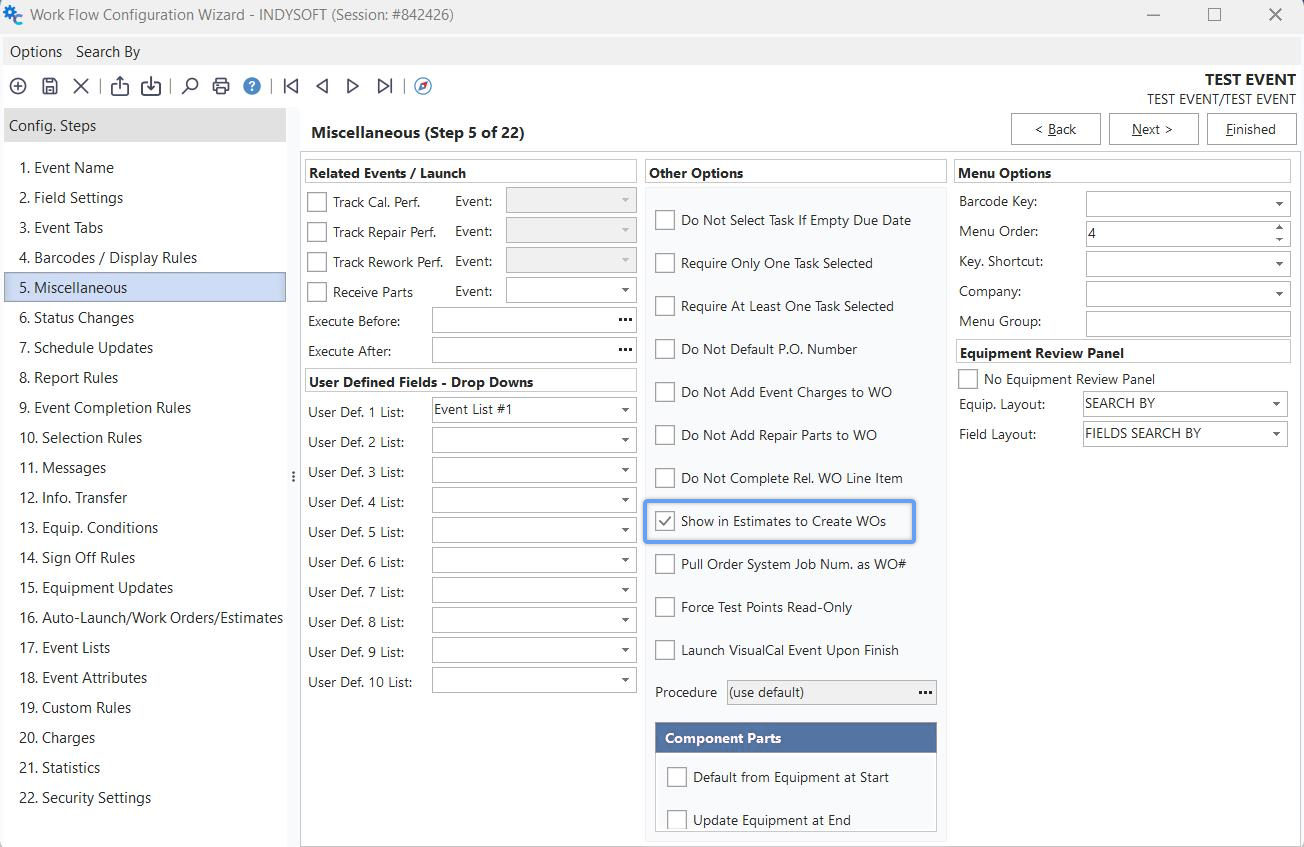The width and height of the screenshot is (1304, 847).
Task: Enable Track Cal. Perf. checkbox
Action: coord(317,202)
